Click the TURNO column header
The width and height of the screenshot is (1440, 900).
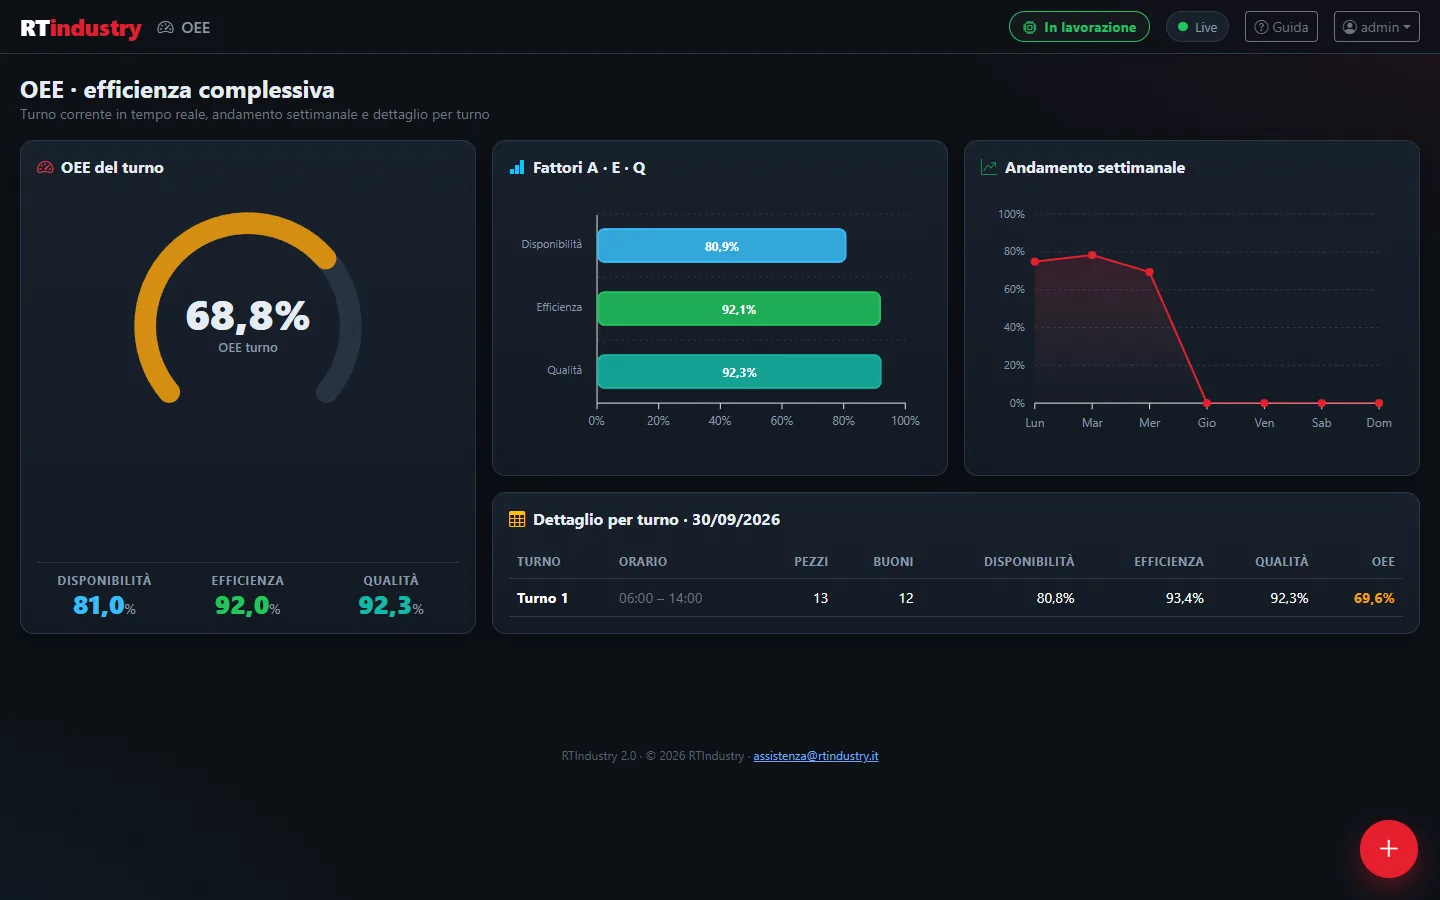click(x=539, y=562)
